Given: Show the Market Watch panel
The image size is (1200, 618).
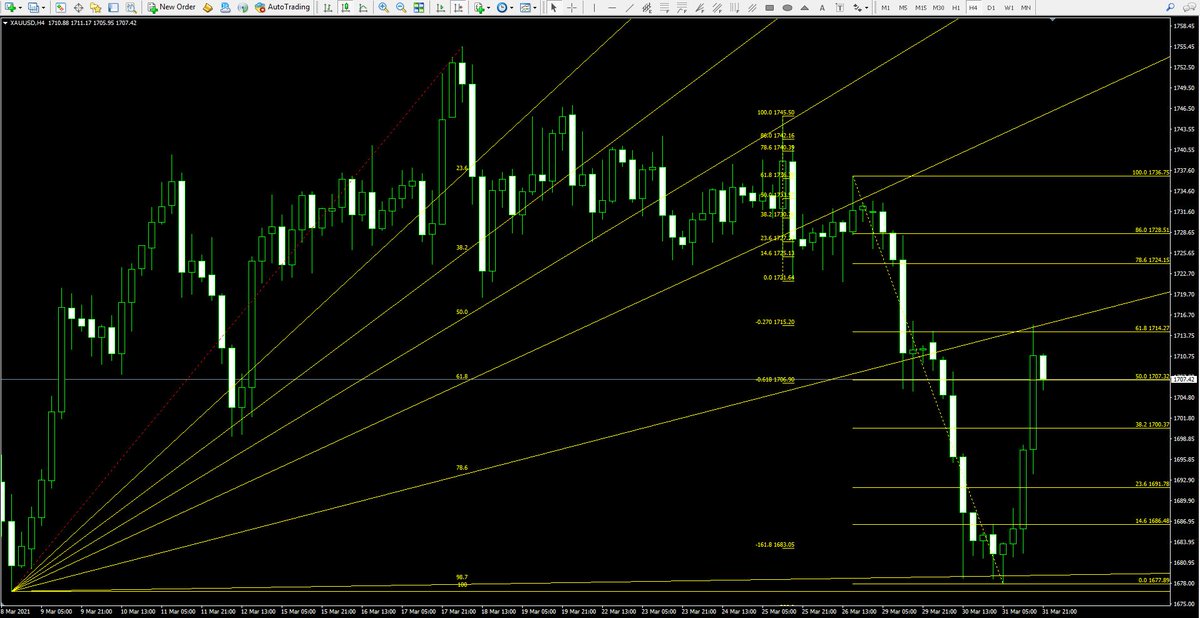Looking at the screenshot, I should tap(59, 7).
